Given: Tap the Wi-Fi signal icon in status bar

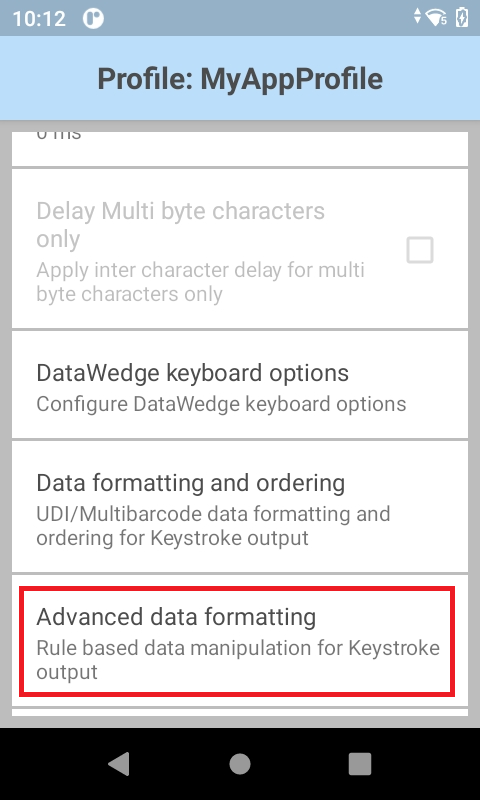Looking at the screenshot, I should coord(437,18).
